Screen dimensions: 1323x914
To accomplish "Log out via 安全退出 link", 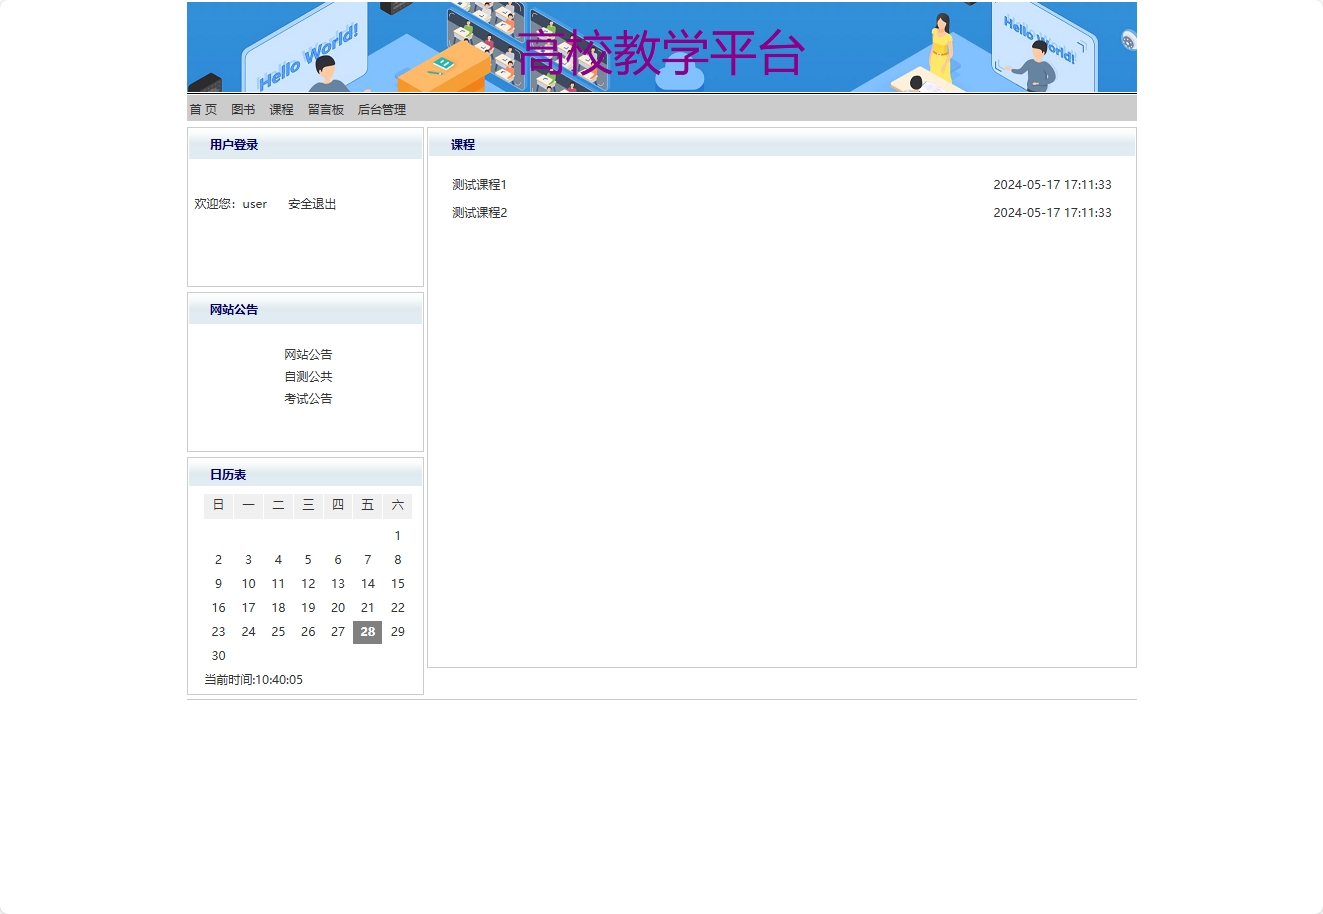I will (311, 204).
